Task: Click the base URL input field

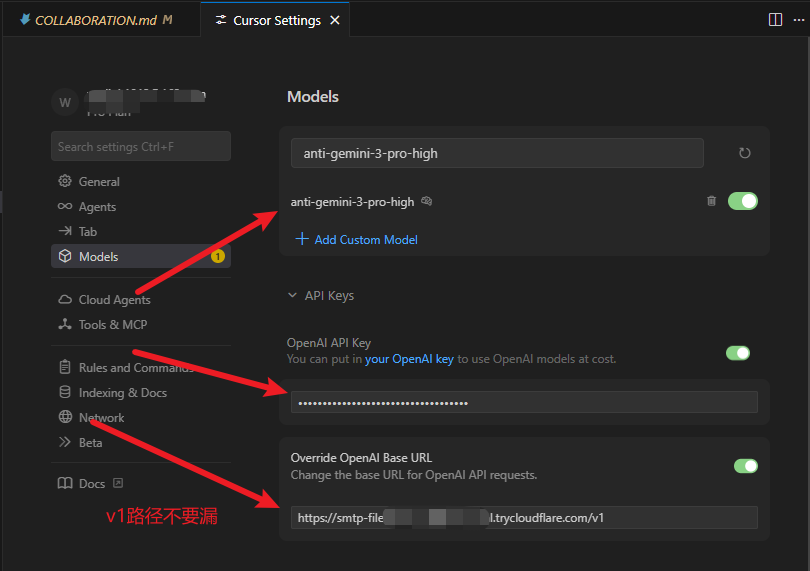Action: [524, 517]
